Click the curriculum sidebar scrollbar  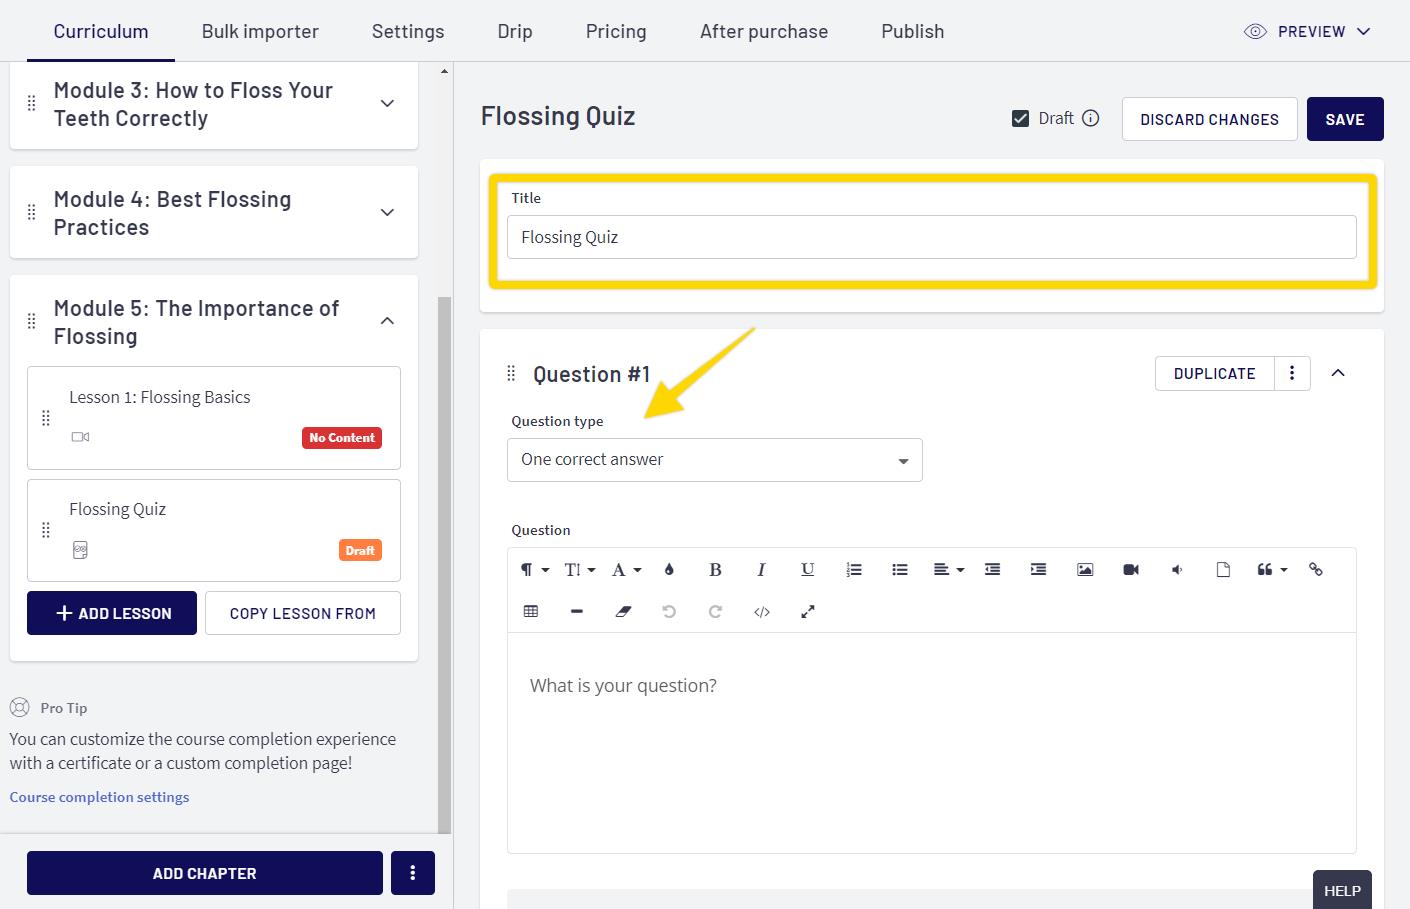[x=445, y=565]
